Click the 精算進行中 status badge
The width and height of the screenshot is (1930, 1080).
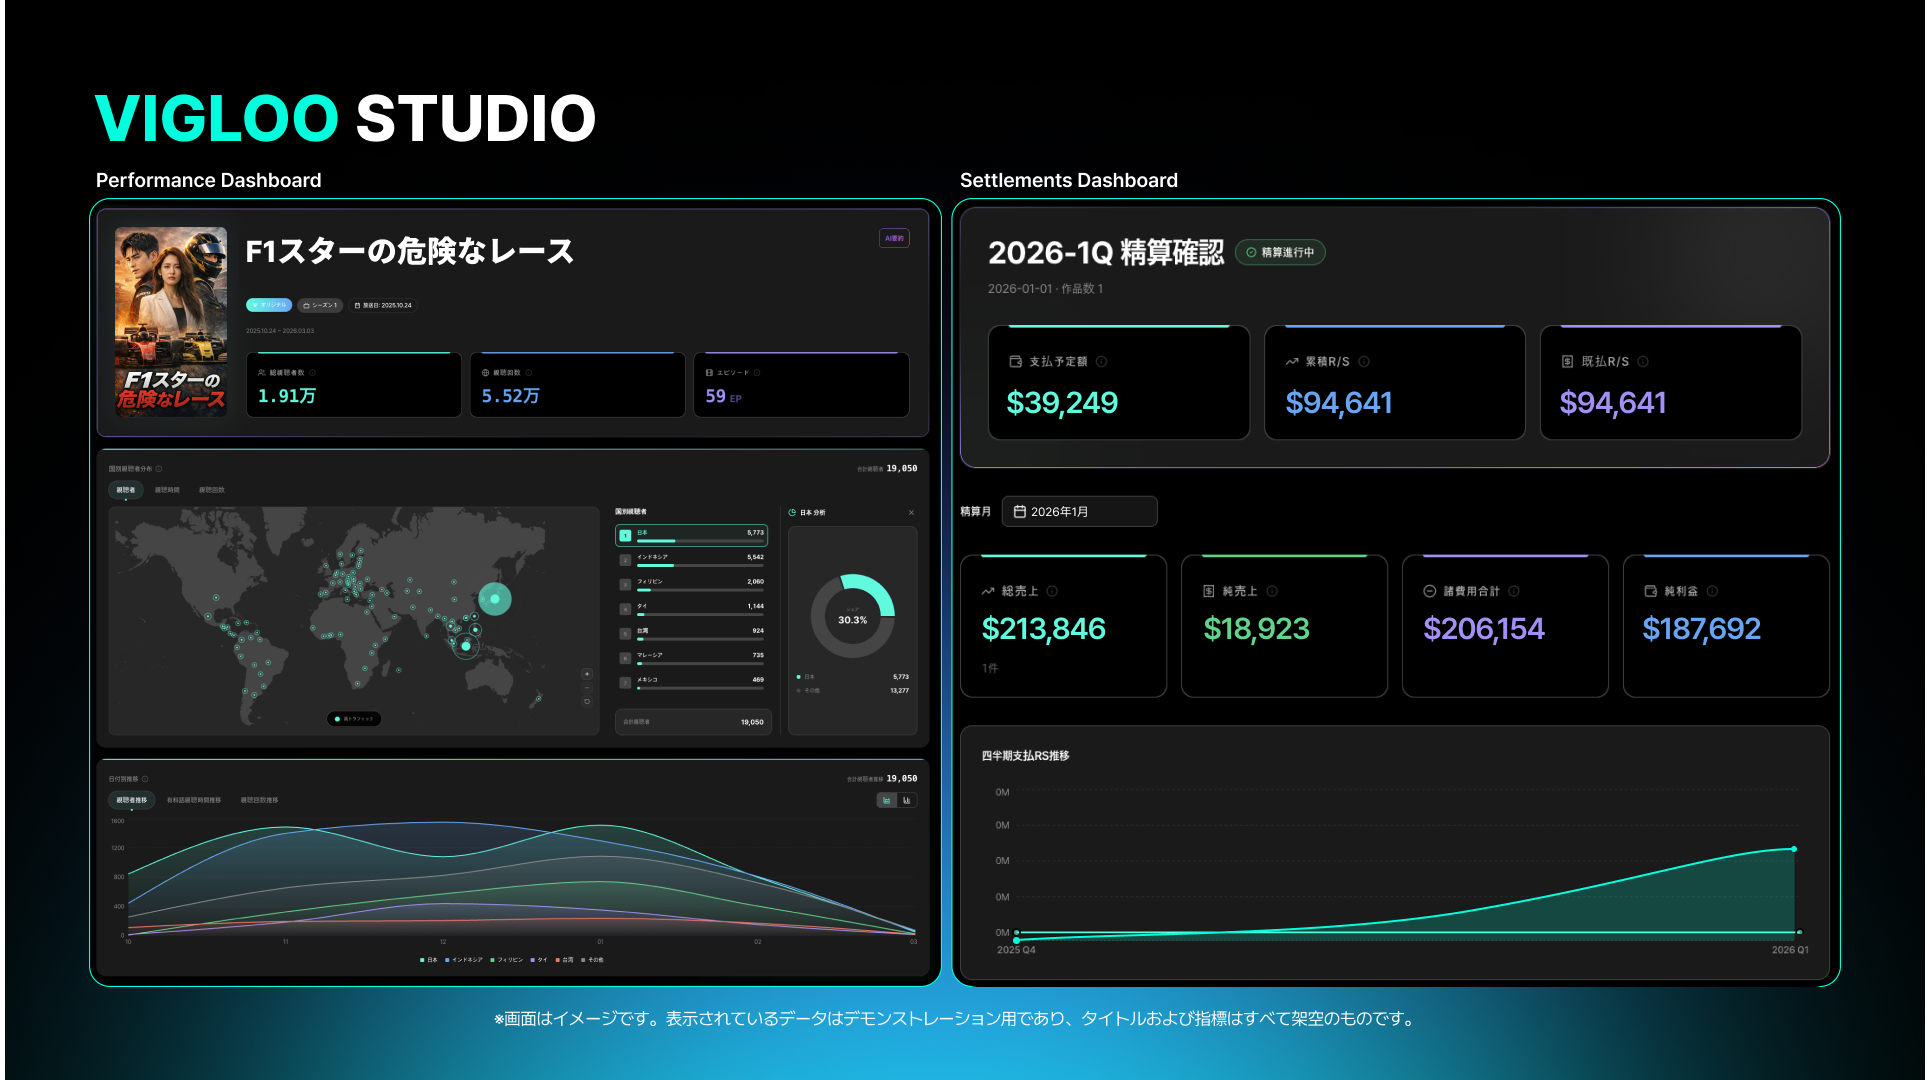1280,253
